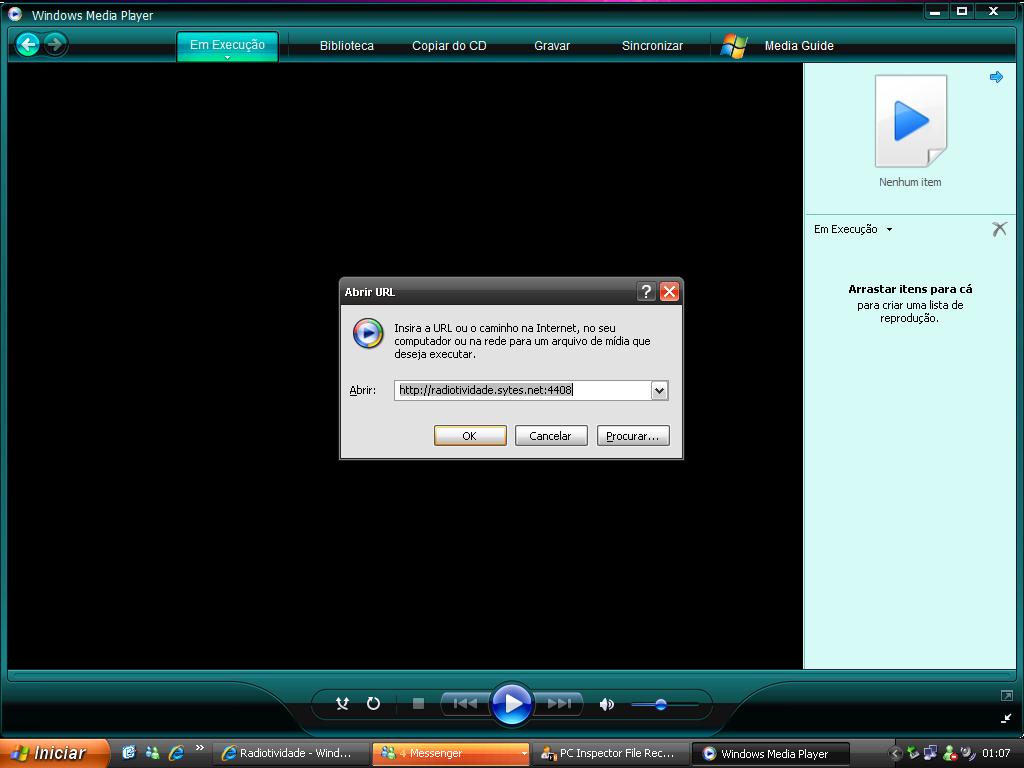Click the back navigation arrow
The height and width of the screenshot is (768, 1024).
pyautogui.click(x=28, y=44)
